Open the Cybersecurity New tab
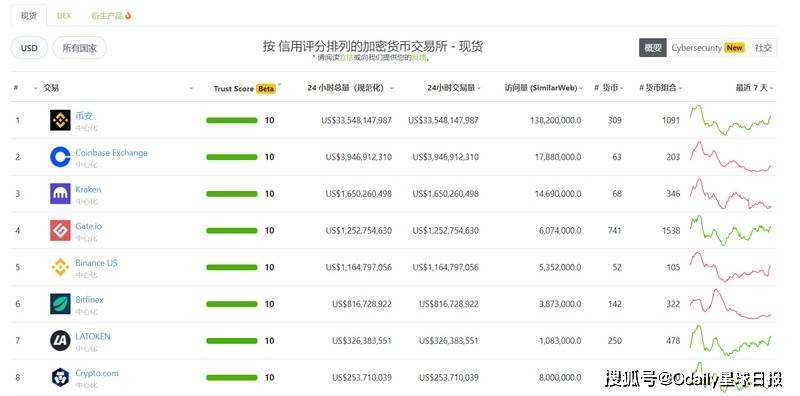 tap(708, 48)
